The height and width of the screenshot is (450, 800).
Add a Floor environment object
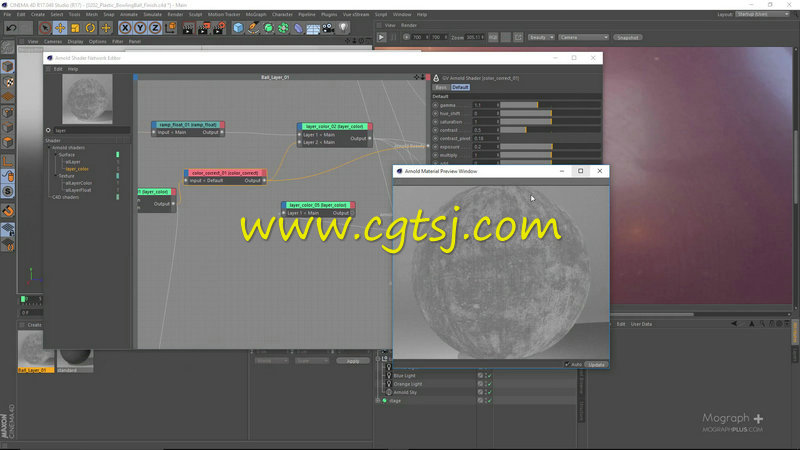tap(313, 28)
